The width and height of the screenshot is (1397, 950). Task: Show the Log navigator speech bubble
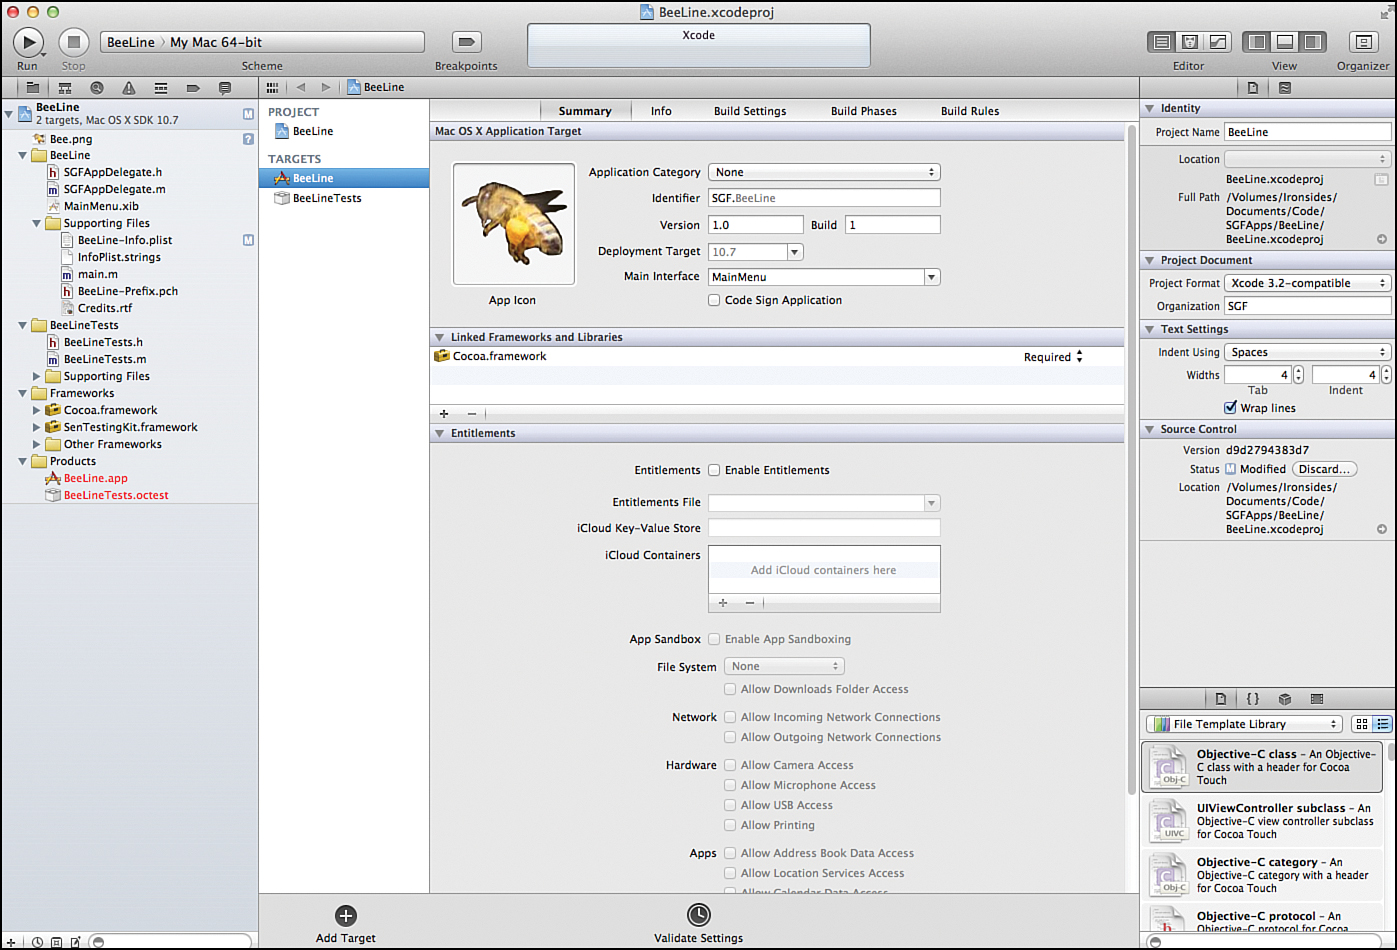(x=225, y=88)
